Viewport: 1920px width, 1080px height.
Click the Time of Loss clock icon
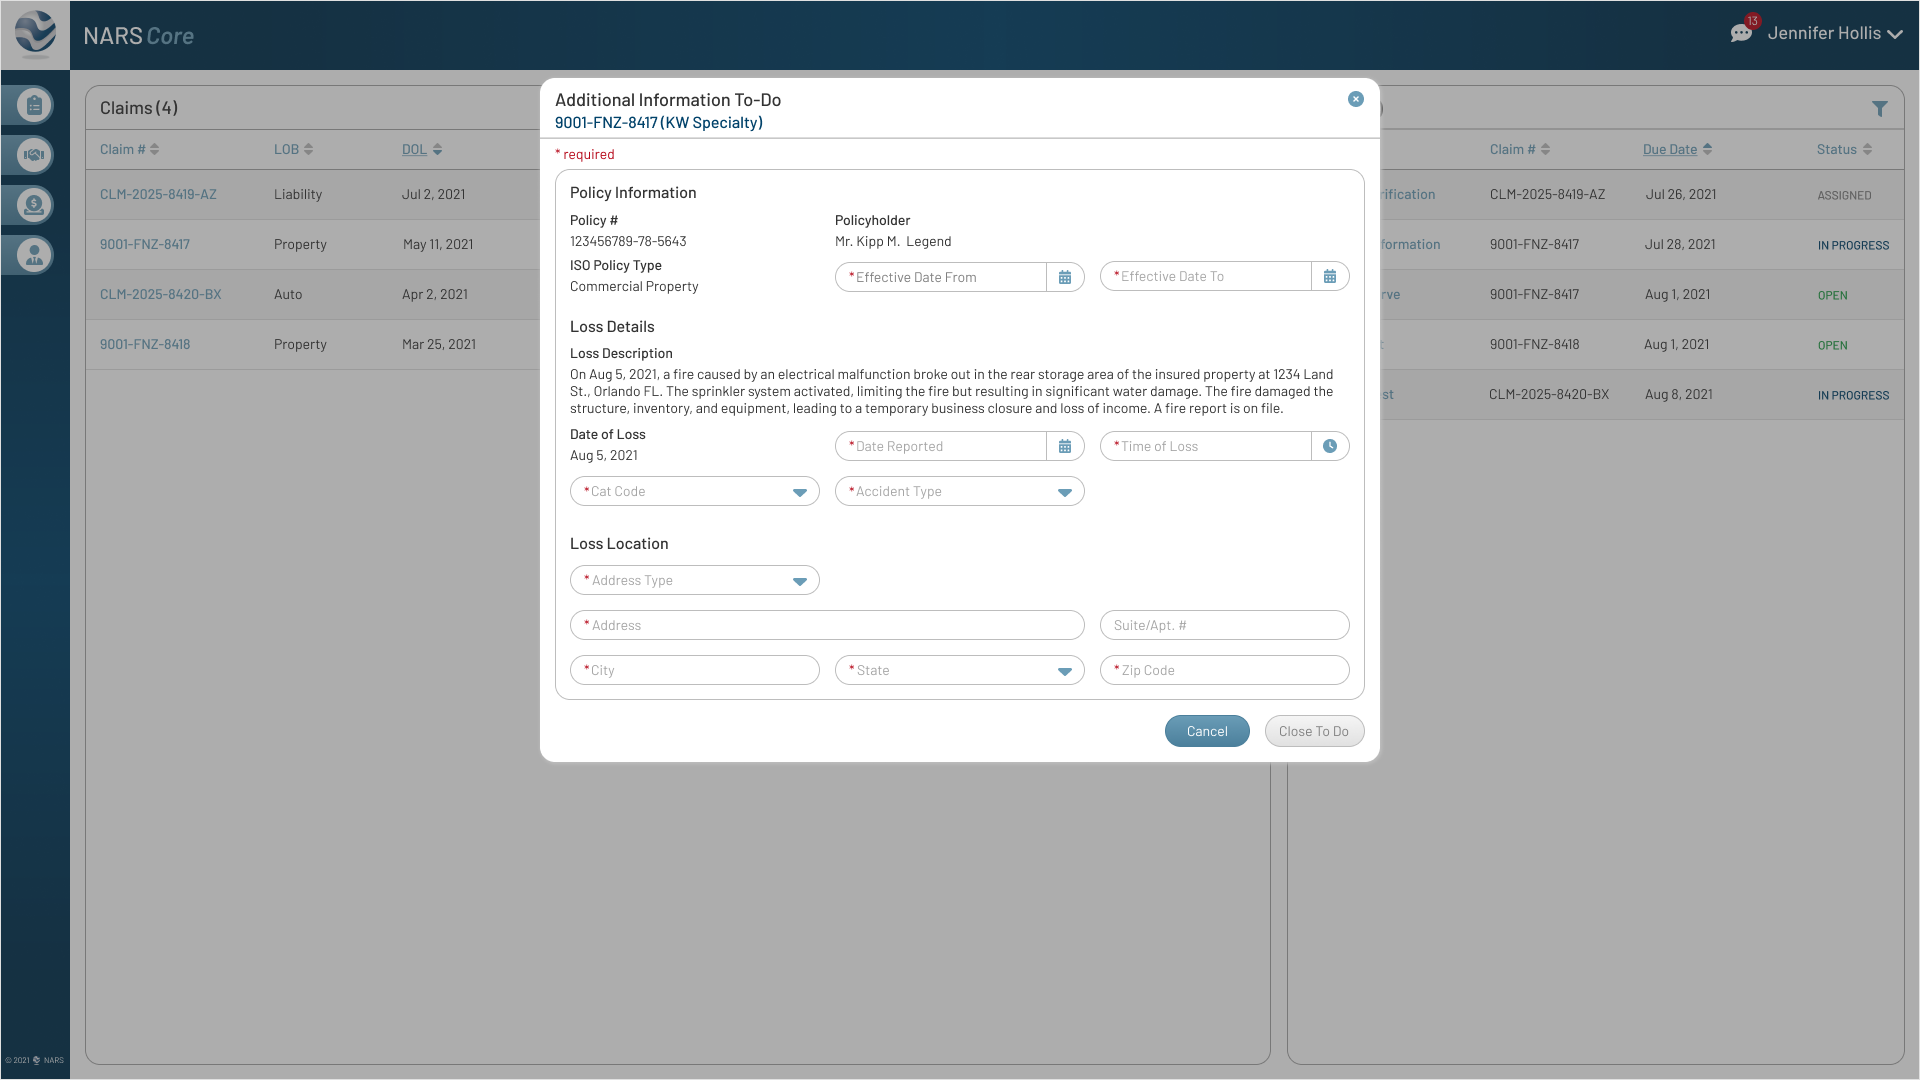click(x=1329, y=446)
